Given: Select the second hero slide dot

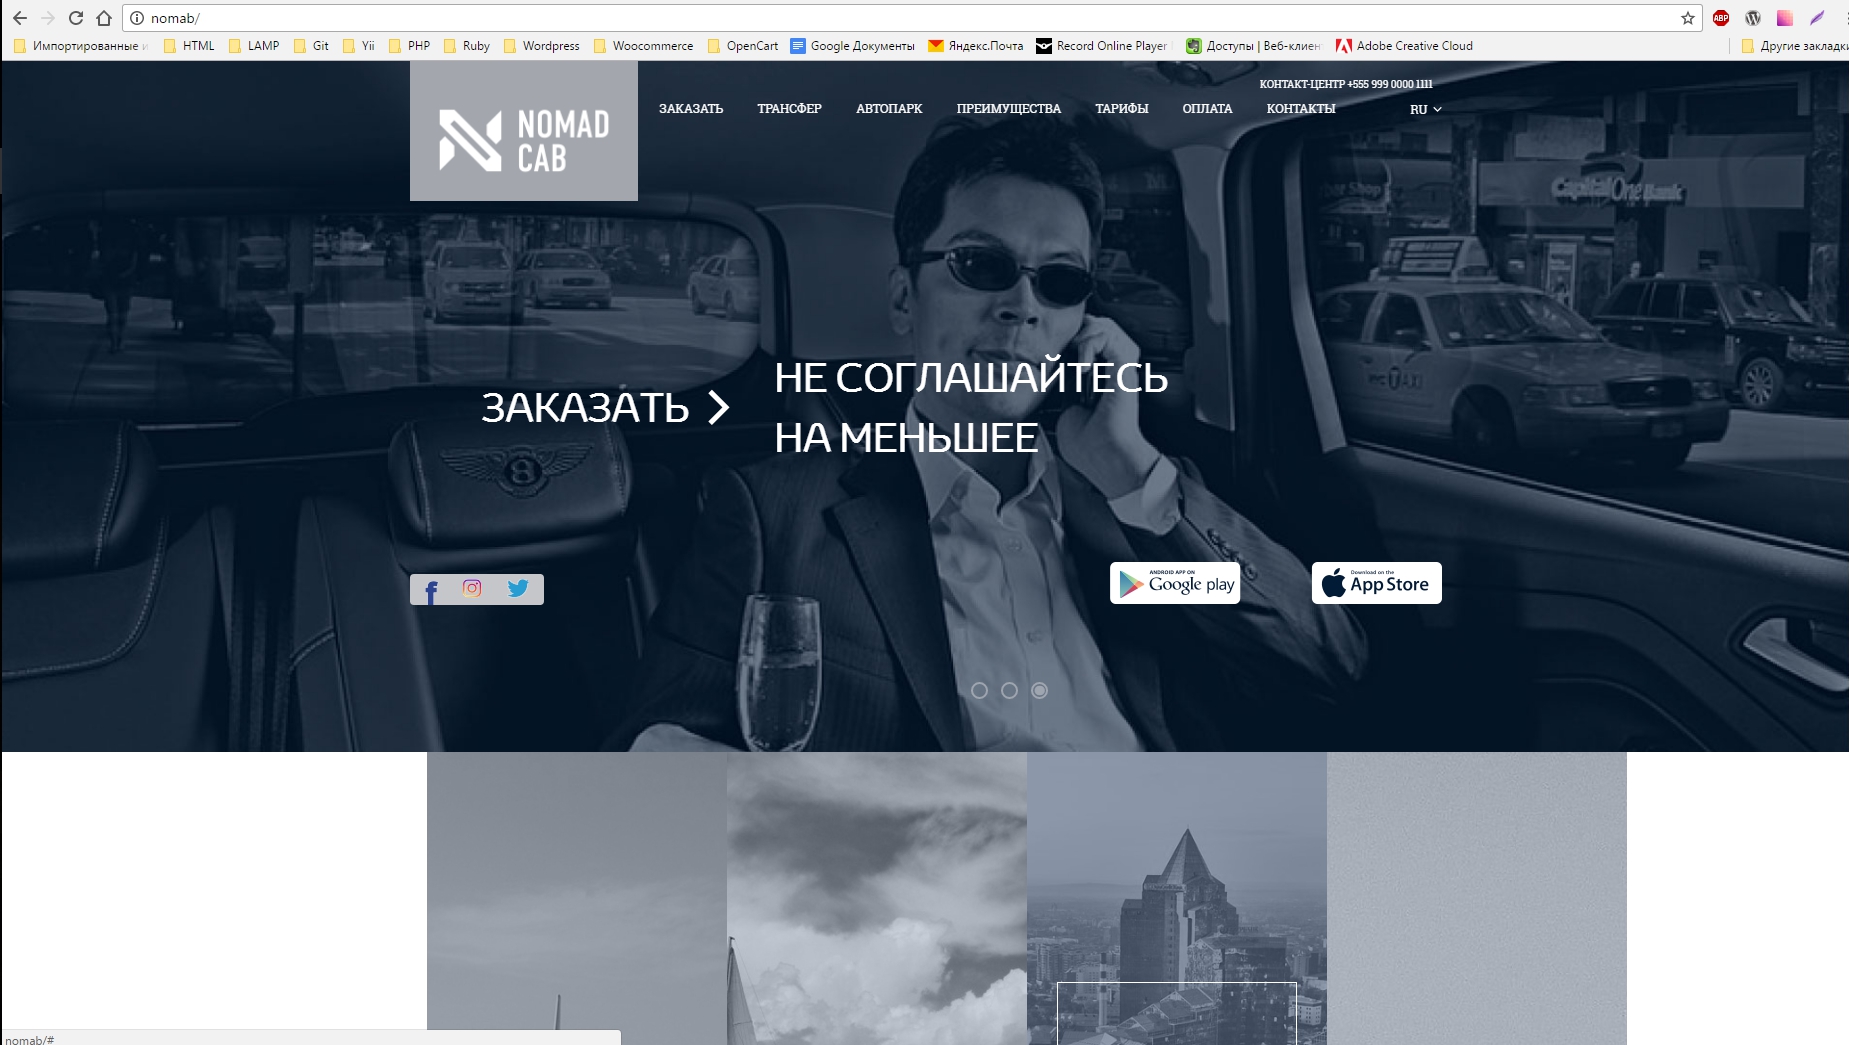Looking at the screenshot, I should (x=1010, y=691).
